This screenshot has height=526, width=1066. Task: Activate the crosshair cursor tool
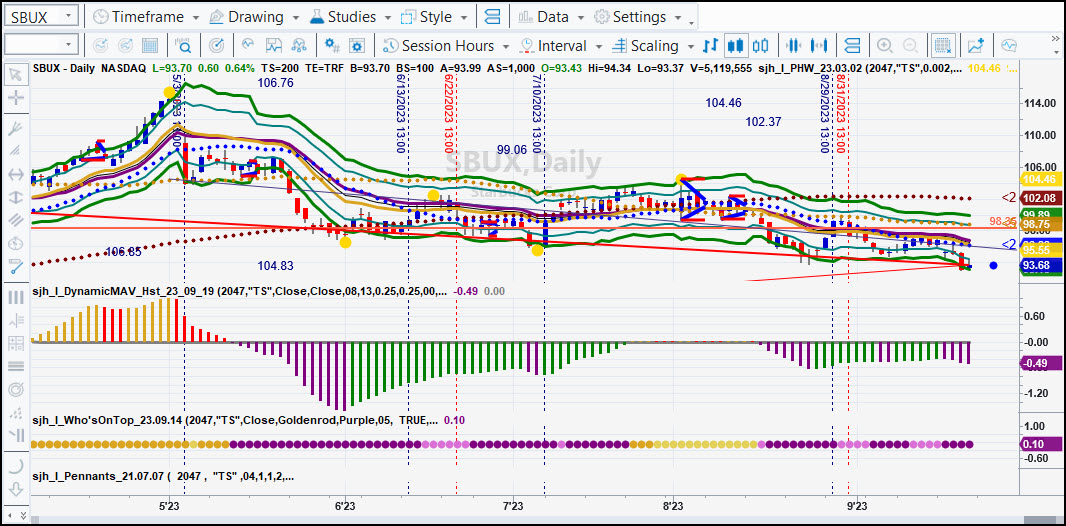point(15,97)
